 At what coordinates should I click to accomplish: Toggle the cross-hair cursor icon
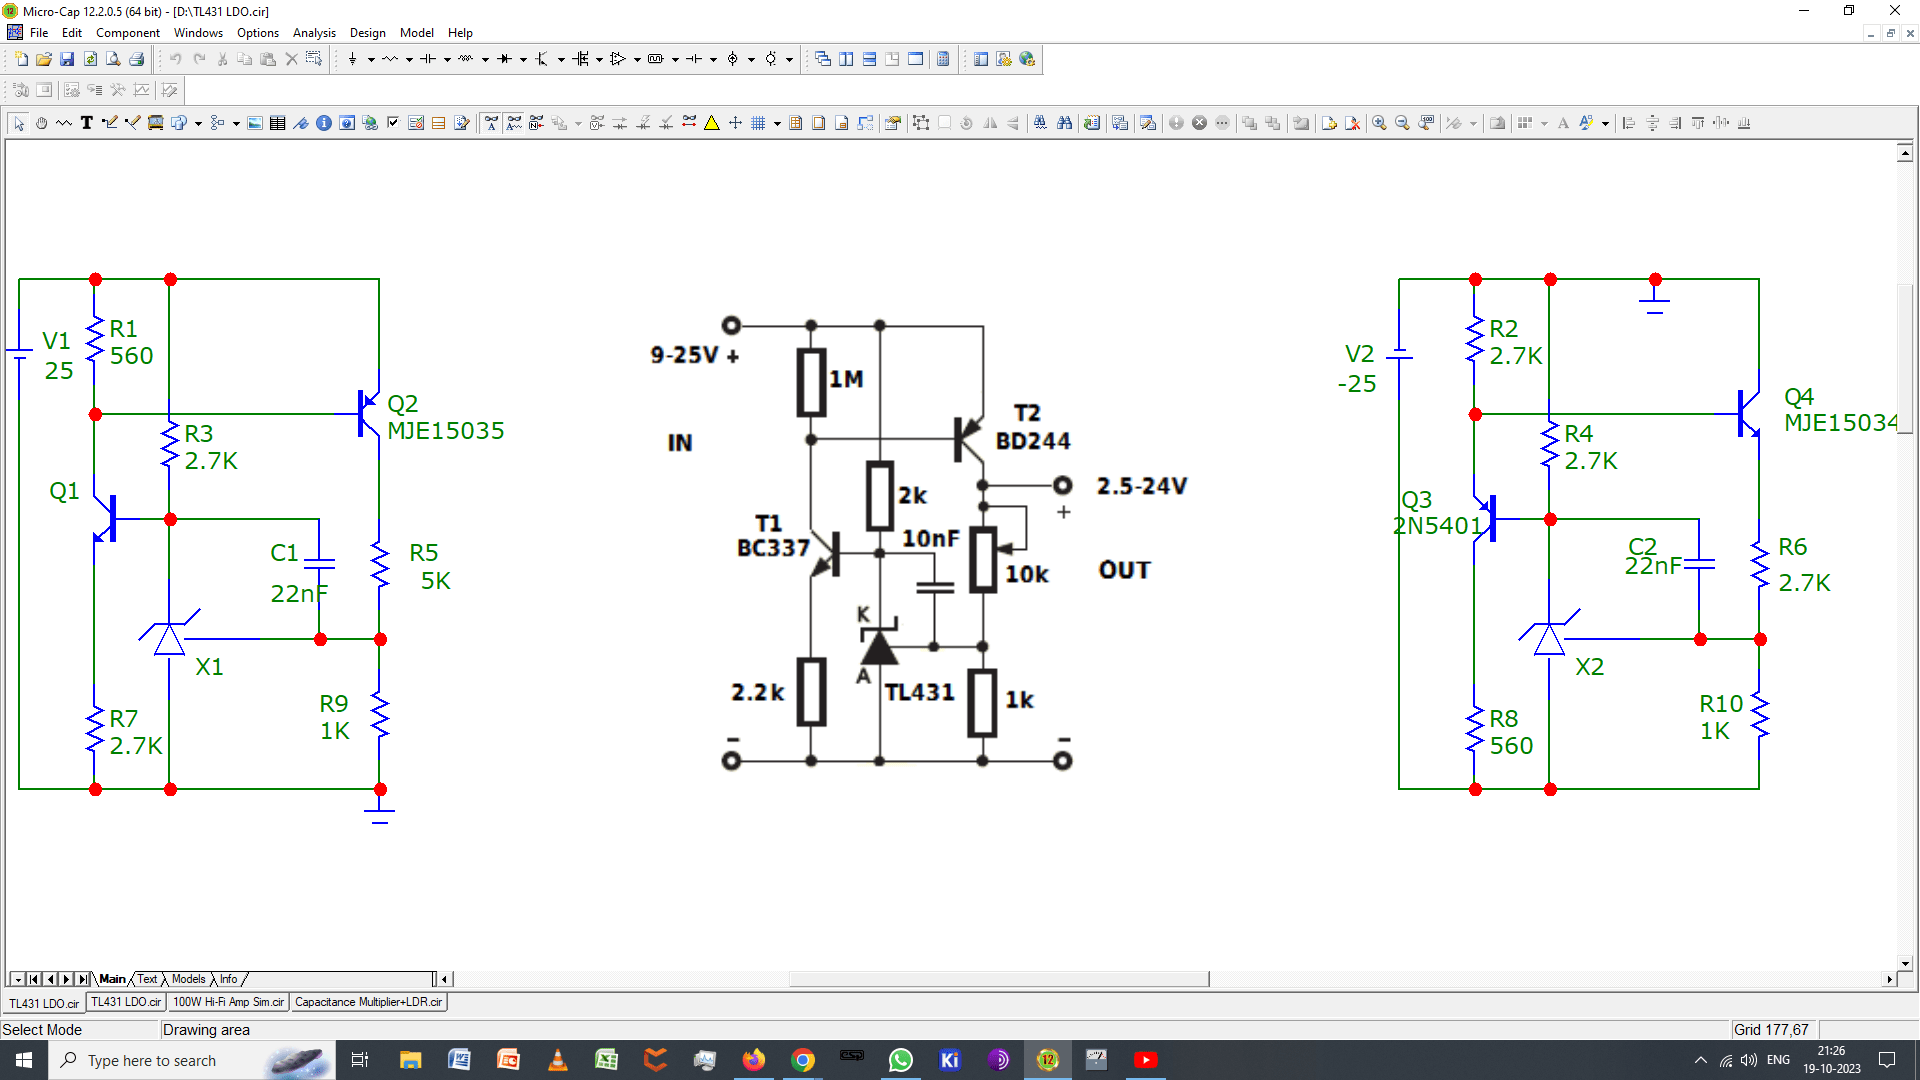(x=735, y=123)
